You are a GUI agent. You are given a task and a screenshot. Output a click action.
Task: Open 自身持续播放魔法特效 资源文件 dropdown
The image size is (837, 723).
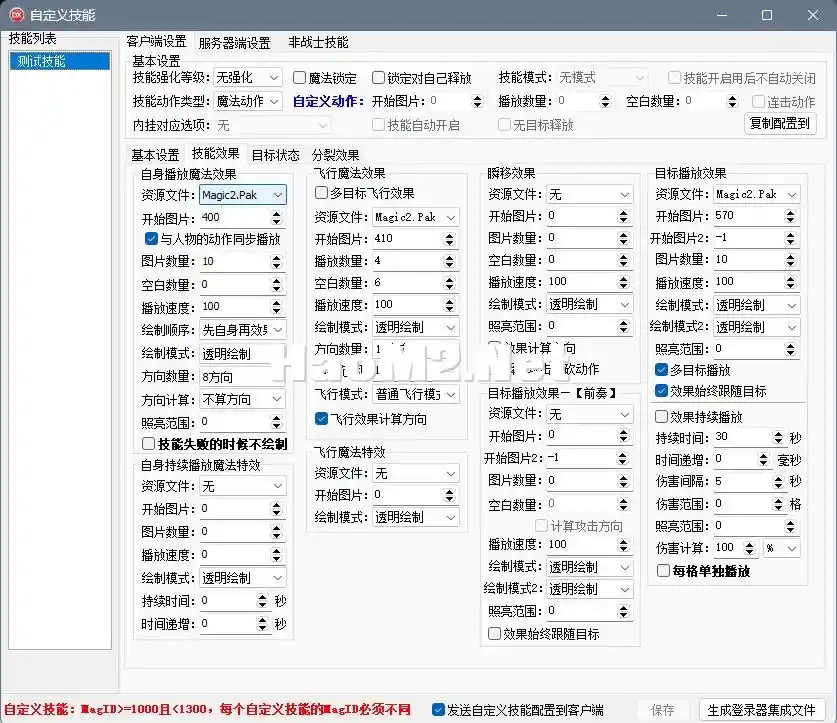click(243, 486)
